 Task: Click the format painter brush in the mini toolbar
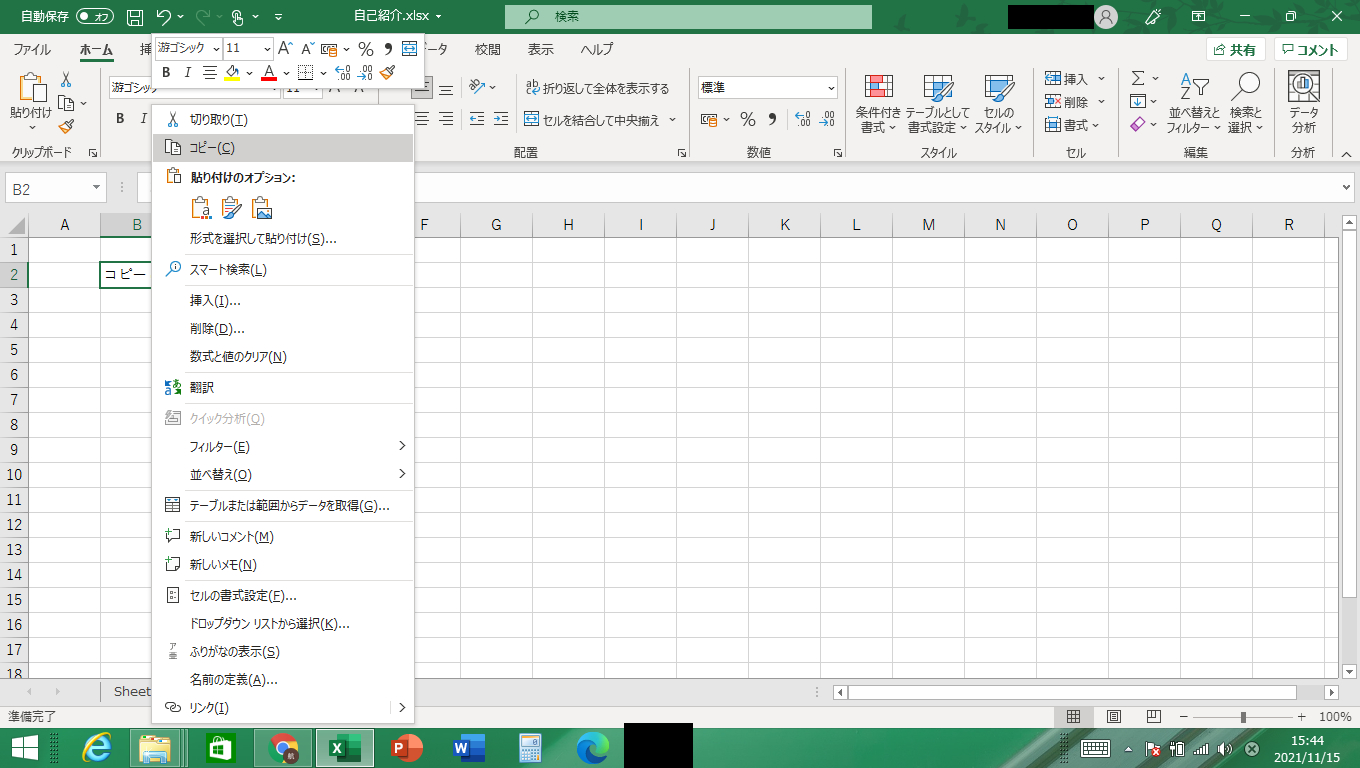[x=388, y=72]
